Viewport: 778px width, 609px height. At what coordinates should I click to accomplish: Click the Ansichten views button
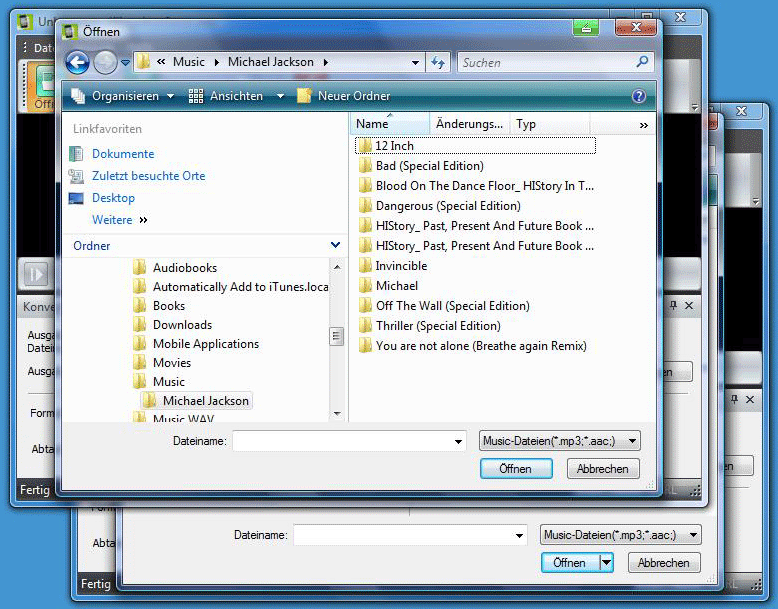tap(226, 96)
